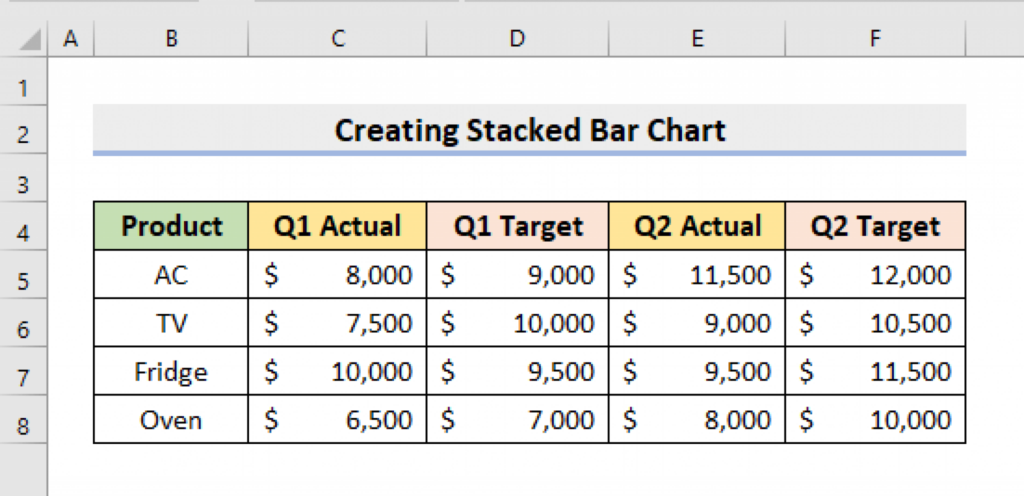Click the AC product cell
Screen dimensions: 1024x496
point(171,274)
